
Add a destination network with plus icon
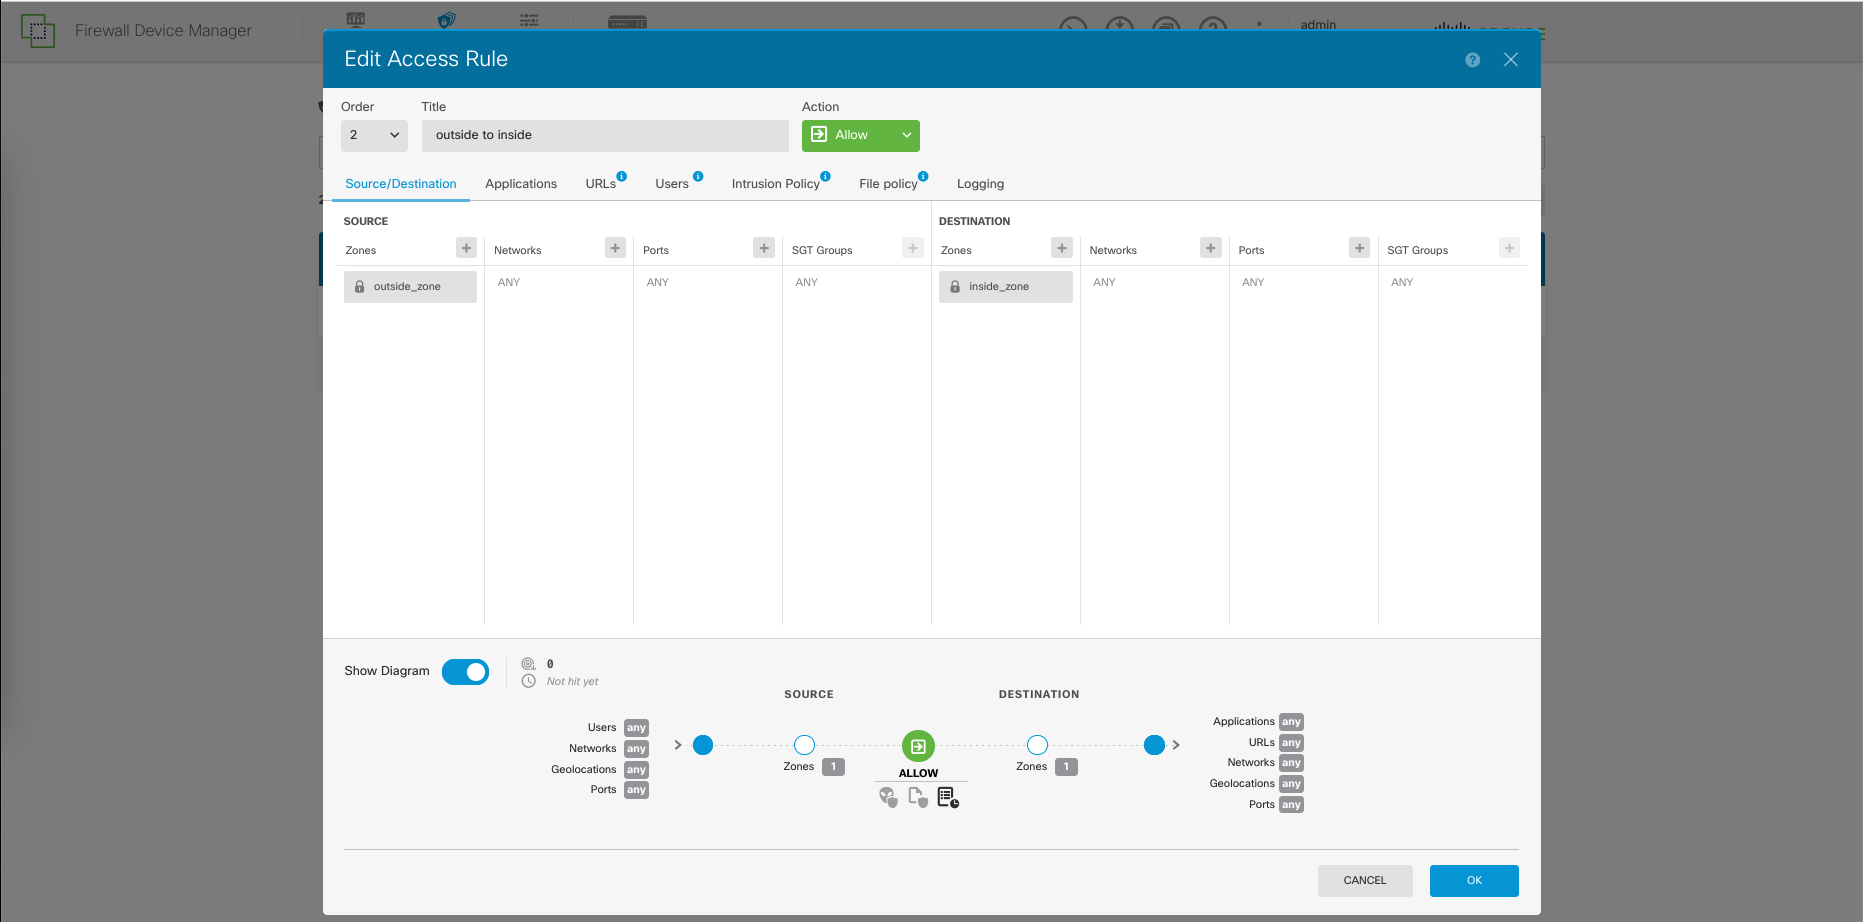pos(1210,248)
